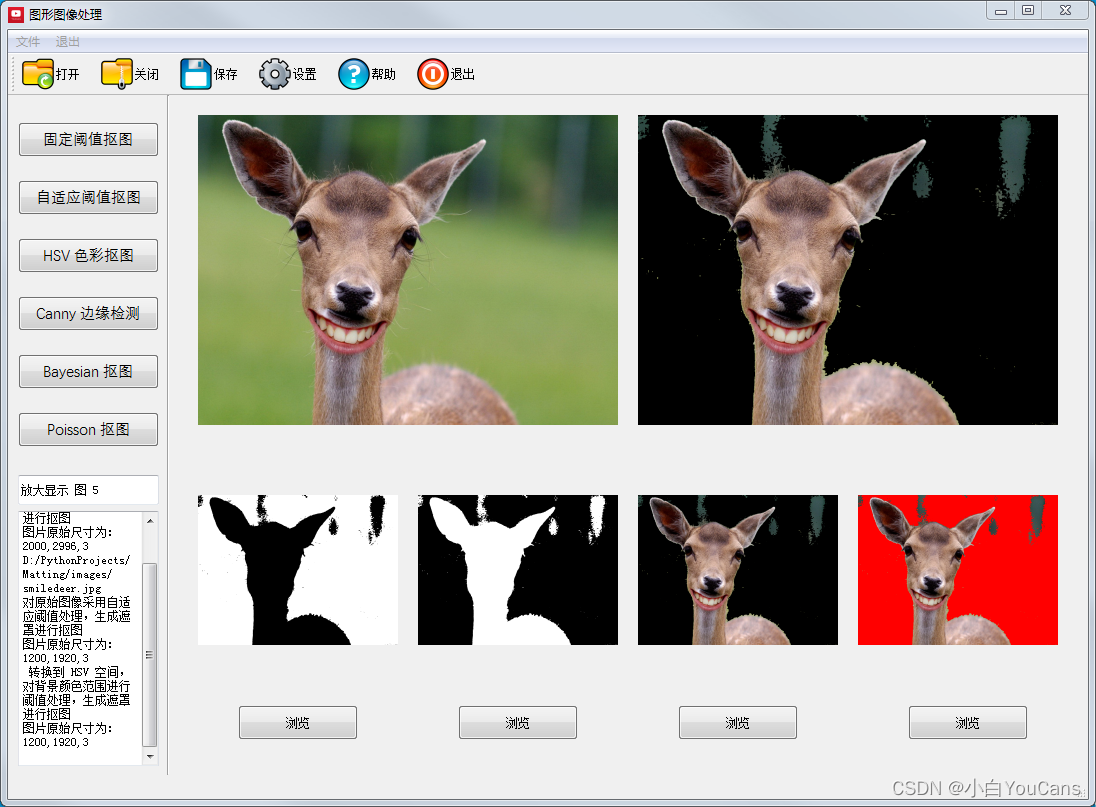Click the 自适应阈值抠图 button
Image resolution: width=1096 pixels, height=807 pixels.
click(x=88, y=197)
